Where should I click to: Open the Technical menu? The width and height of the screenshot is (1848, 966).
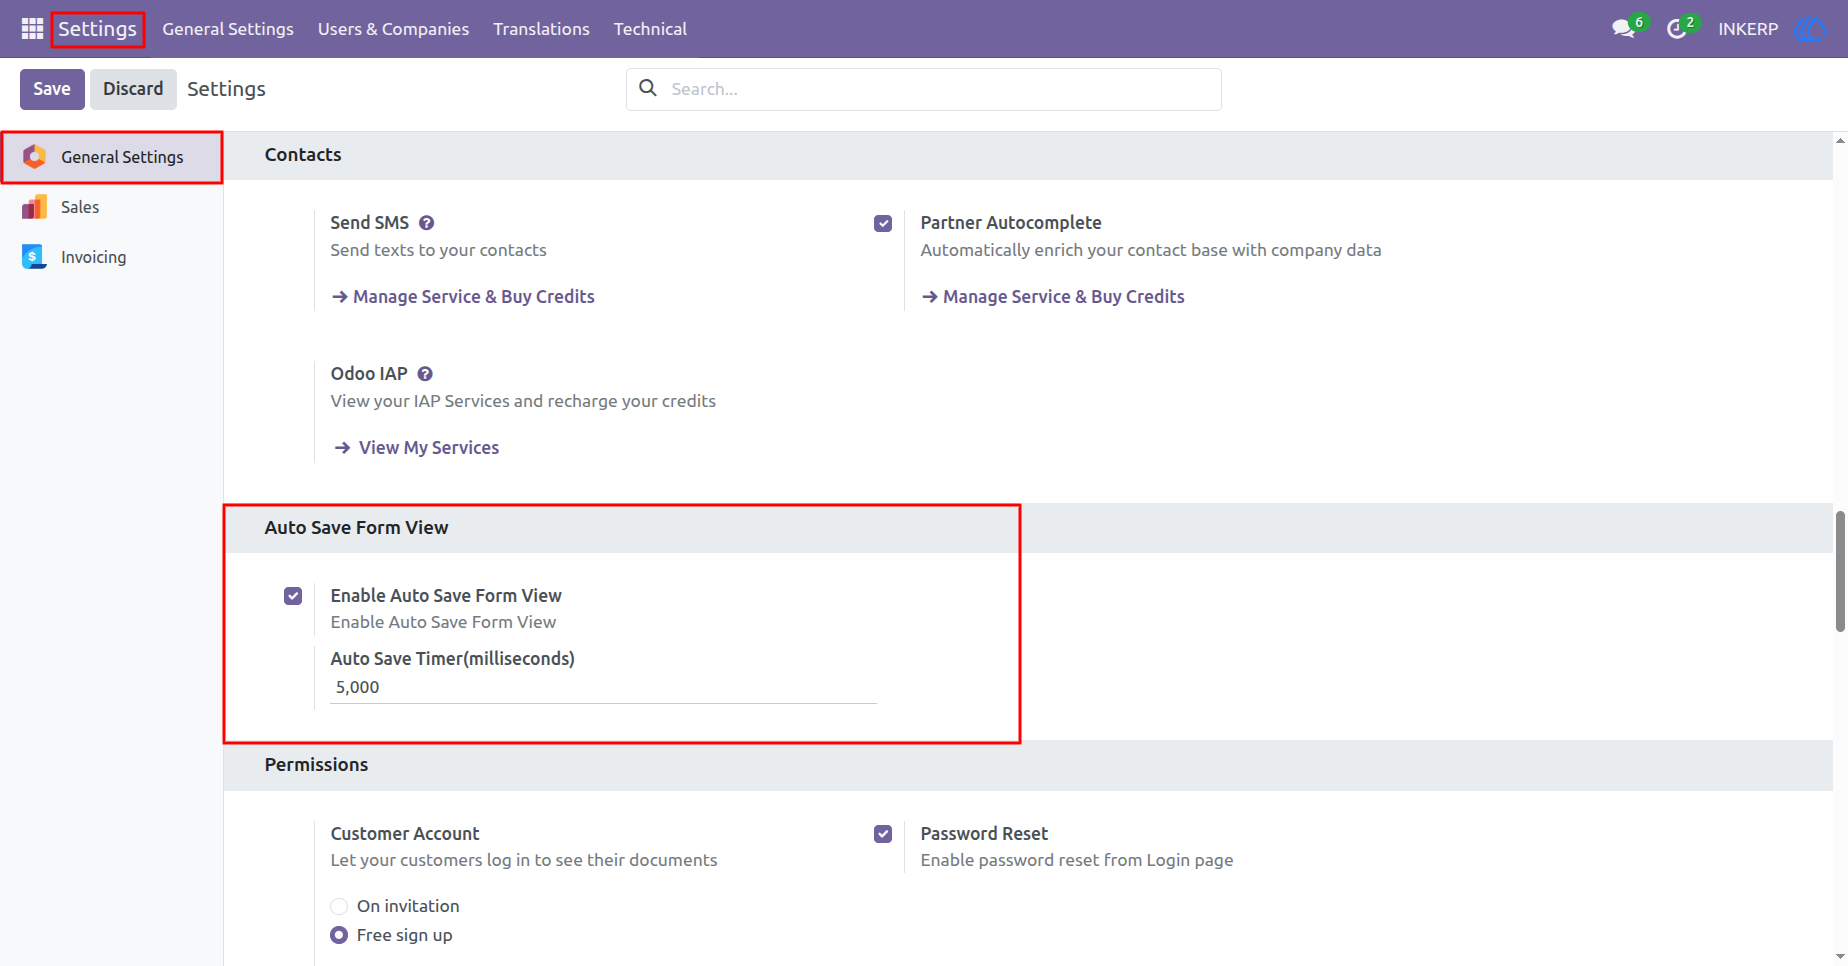point(650,29)
